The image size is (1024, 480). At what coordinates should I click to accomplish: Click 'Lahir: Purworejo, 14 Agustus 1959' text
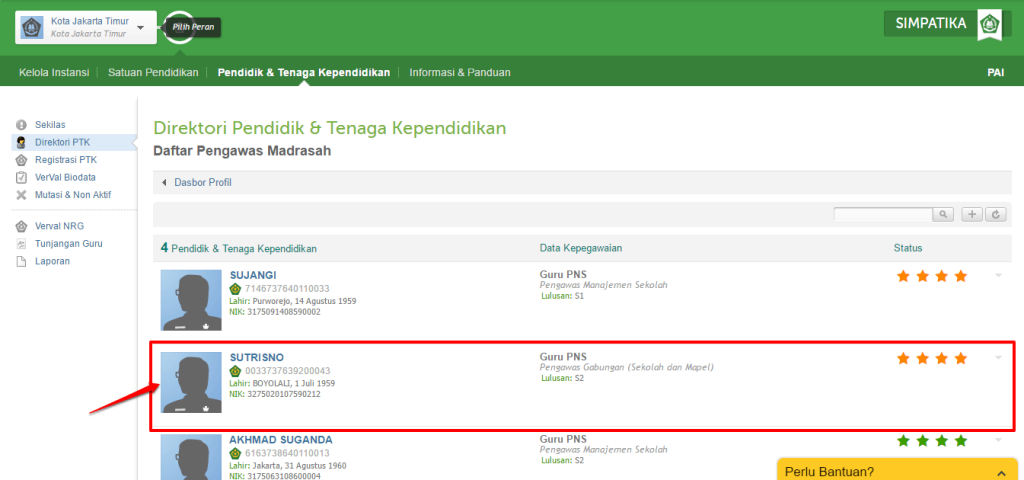click(293, 301)
